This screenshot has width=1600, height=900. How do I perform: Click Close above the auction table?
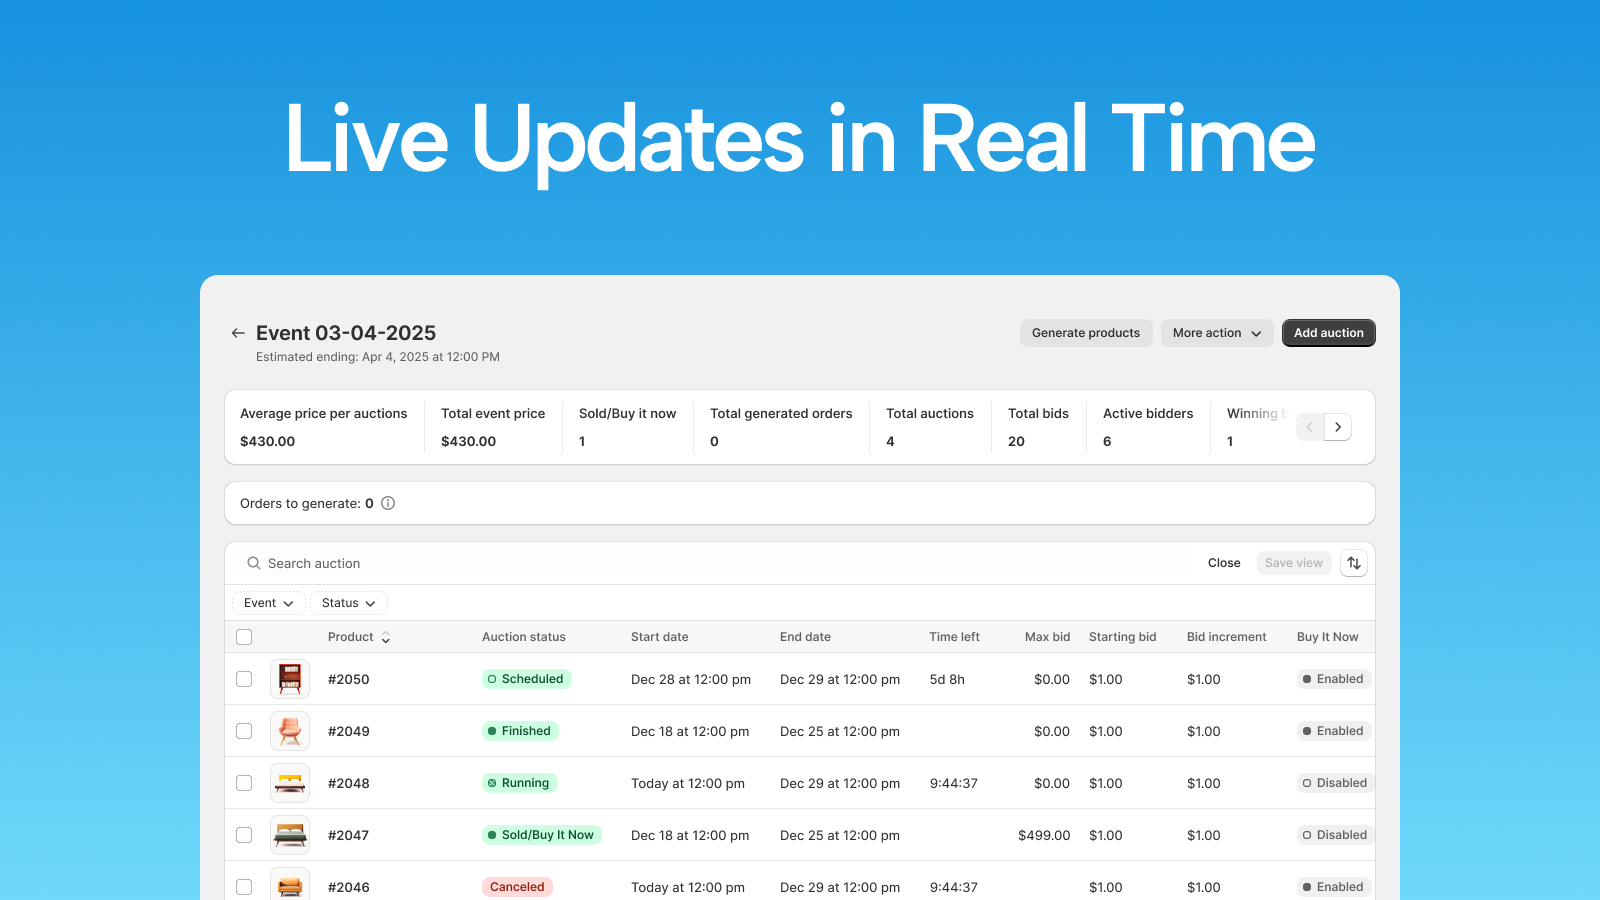tap(1223, 563)
